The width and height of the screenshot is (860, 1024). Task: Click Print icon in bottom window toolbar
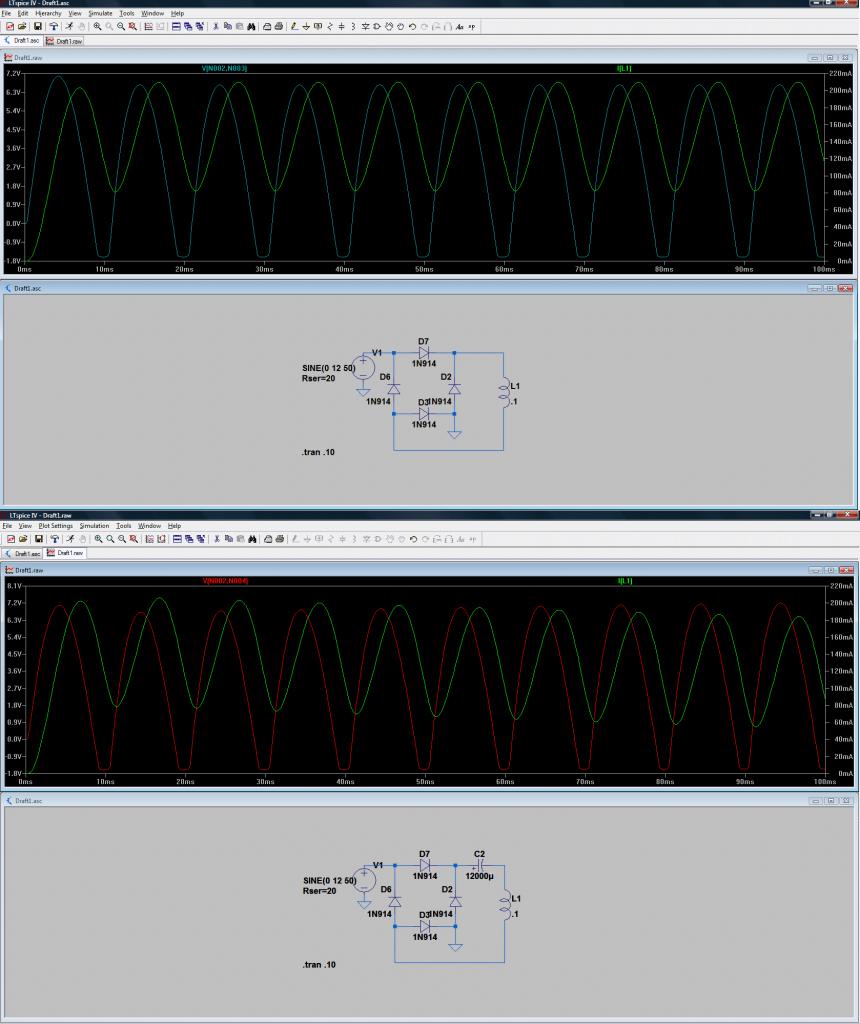pyautogui.click(x=280, y=539)
